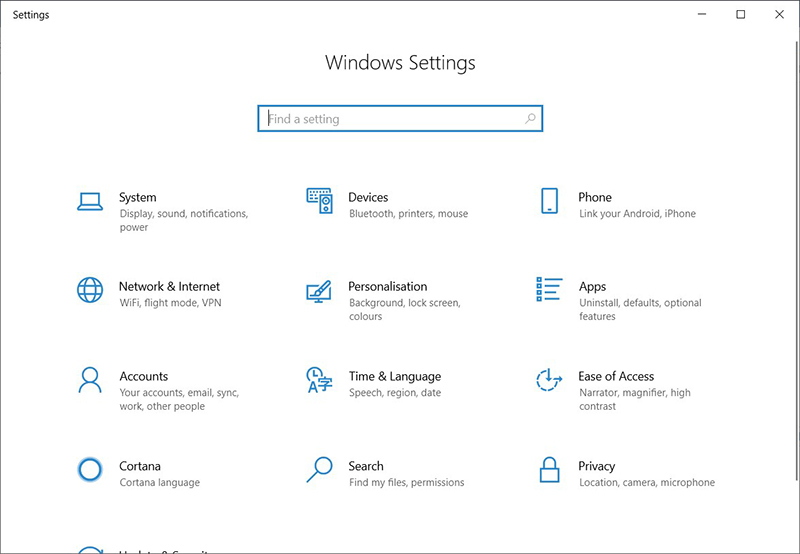Click 'Narrator, magnifier, high contrast' text

pos(635,399)
